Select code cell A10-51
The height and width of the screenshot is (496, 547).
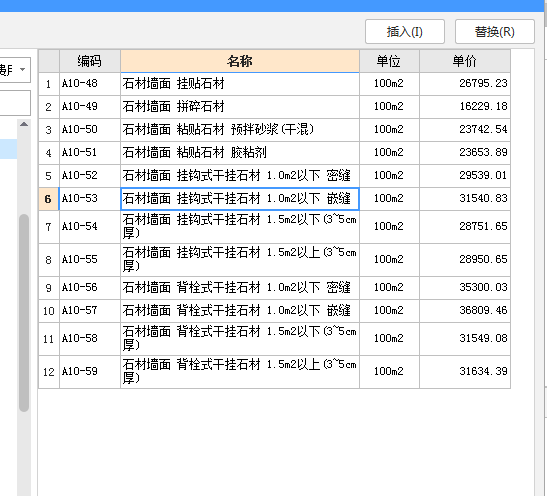[90, 153]
